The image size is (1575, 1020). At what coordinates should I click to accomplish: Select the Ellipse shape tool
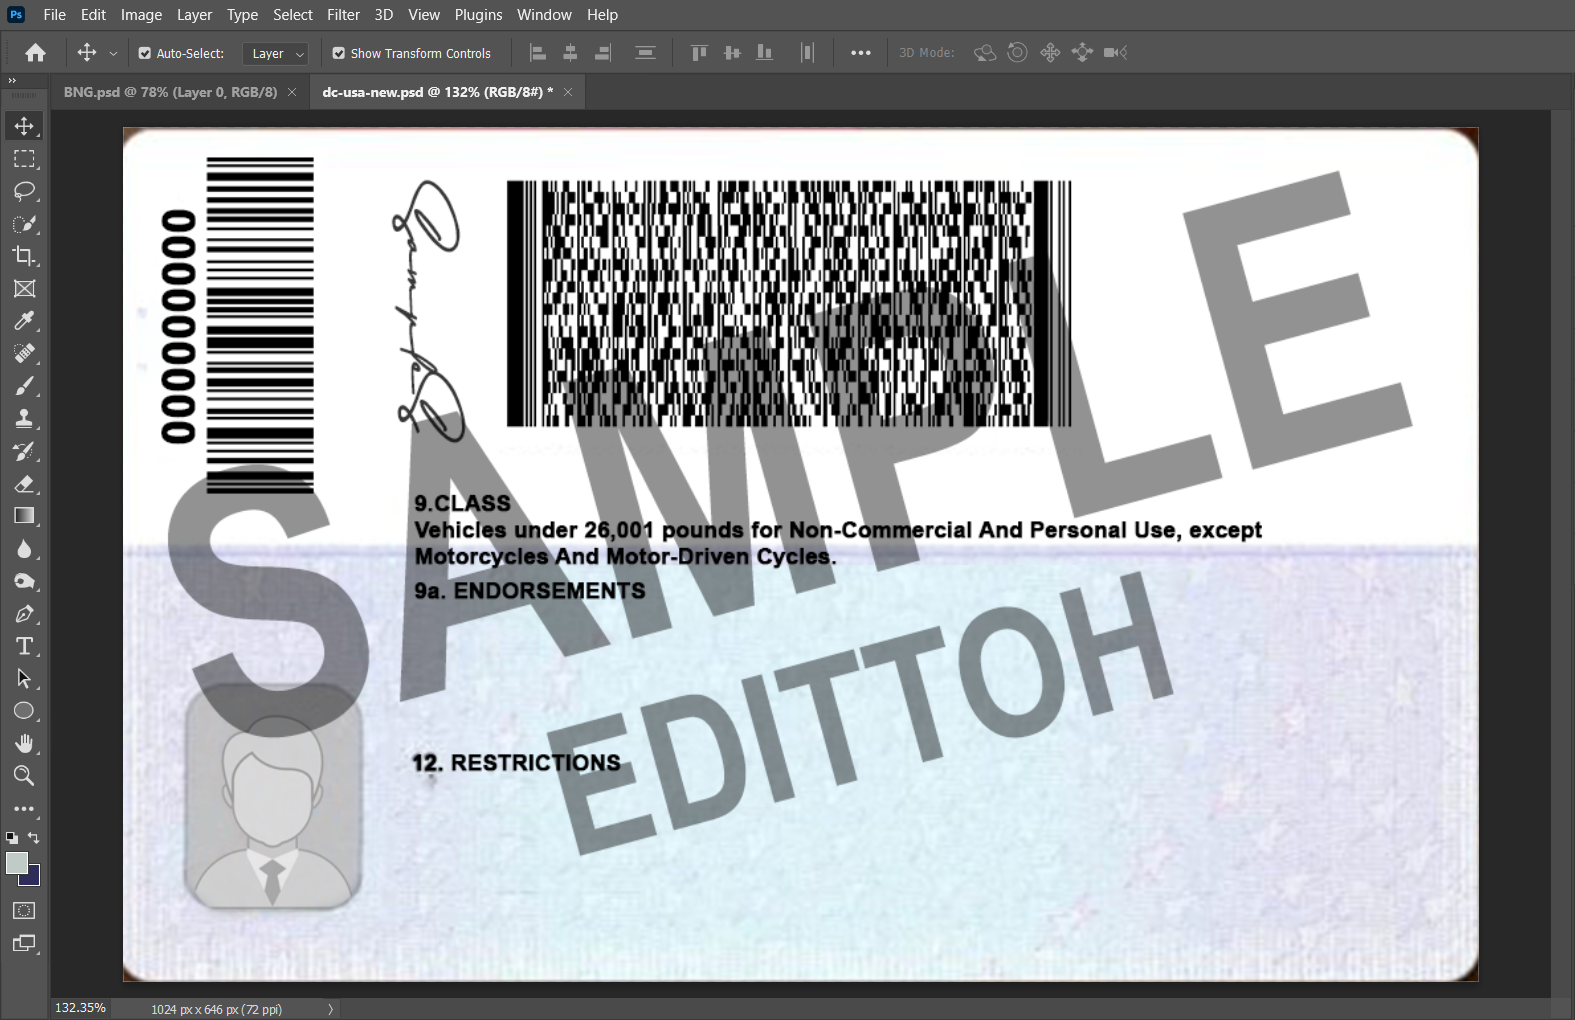pos(24,711)
